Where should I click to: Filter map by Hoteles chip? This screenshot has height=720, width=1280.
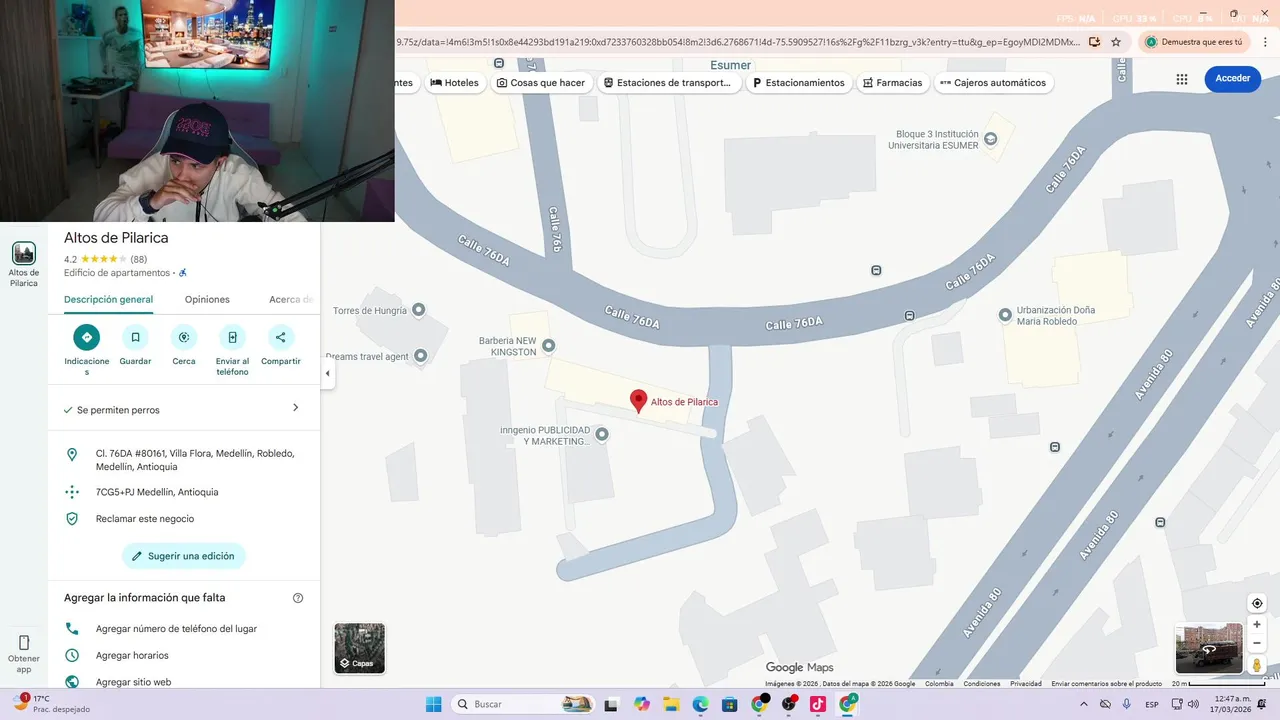(455, 83)
